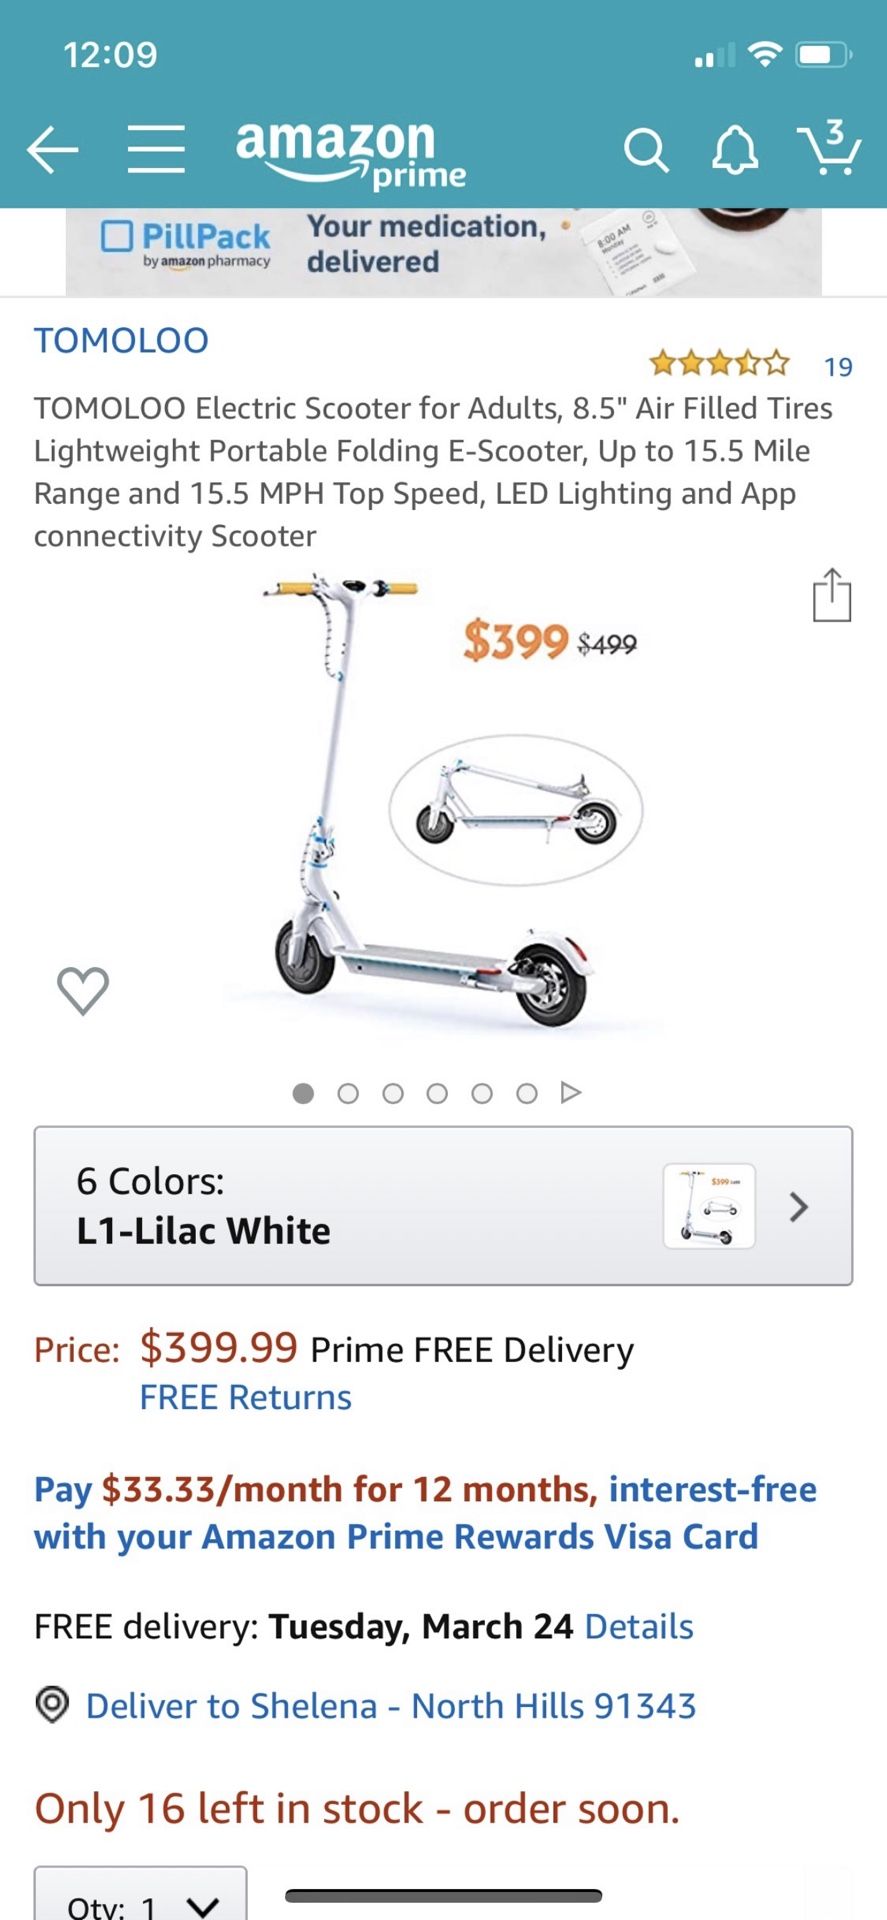The height and width of the screenshot is (1920, 887).
Task: Tap the delivery location pin icon
Action: 52,1704
